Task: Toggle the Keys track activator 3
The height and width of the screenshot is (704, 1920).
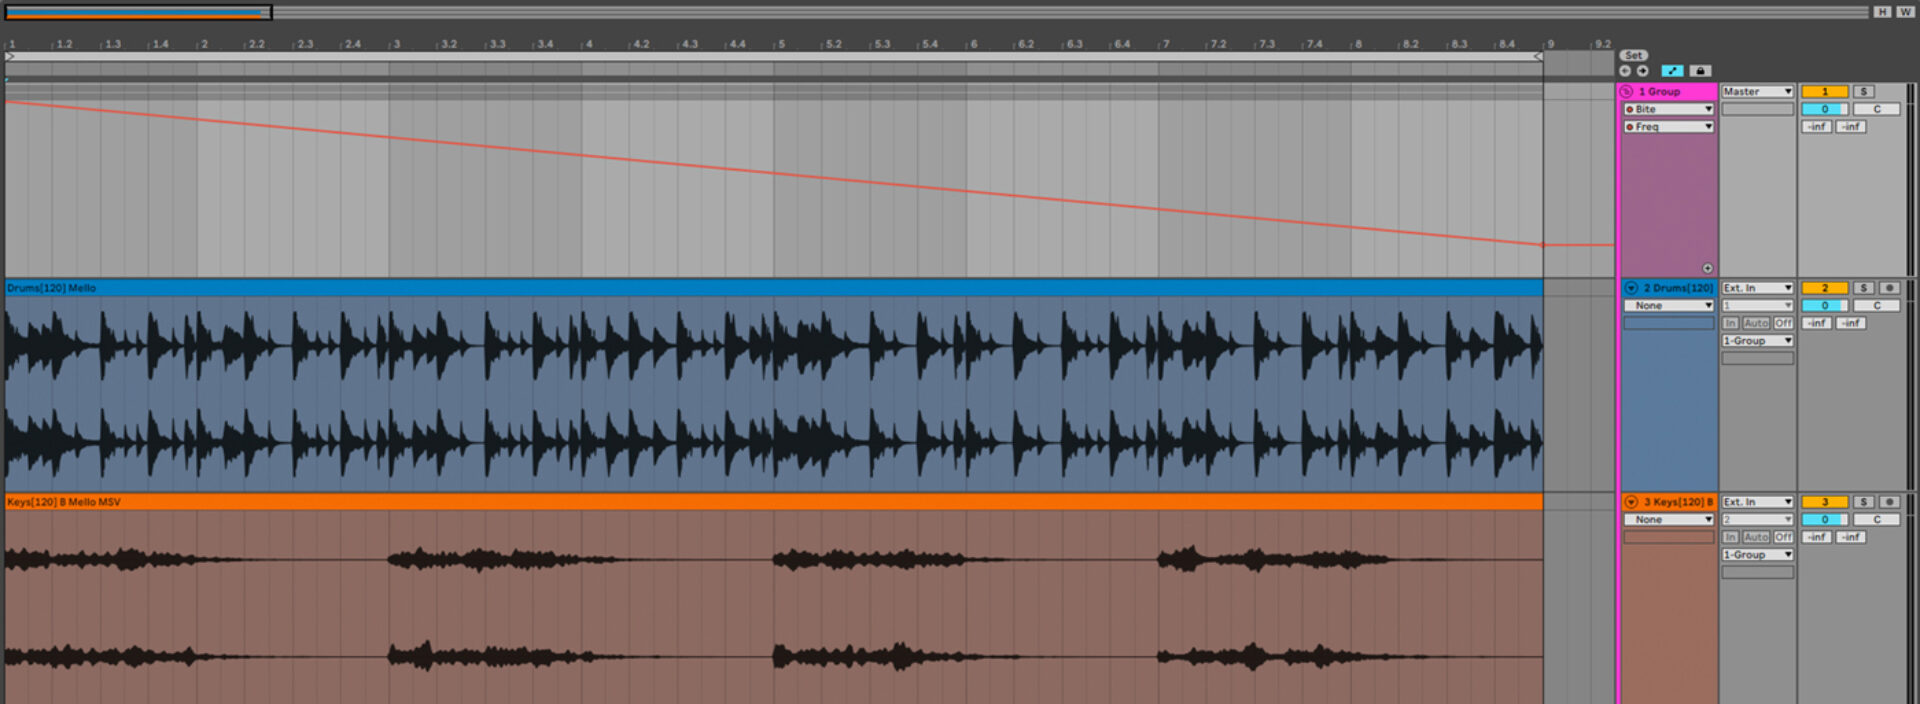Action: click(1825, 502)
